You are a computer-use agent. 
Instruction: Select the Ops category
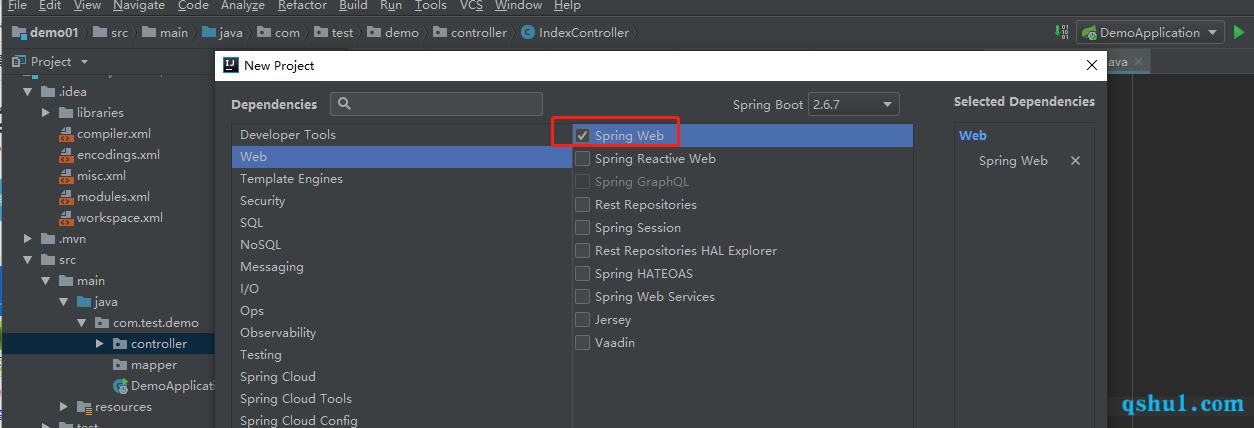coord(402,311)
